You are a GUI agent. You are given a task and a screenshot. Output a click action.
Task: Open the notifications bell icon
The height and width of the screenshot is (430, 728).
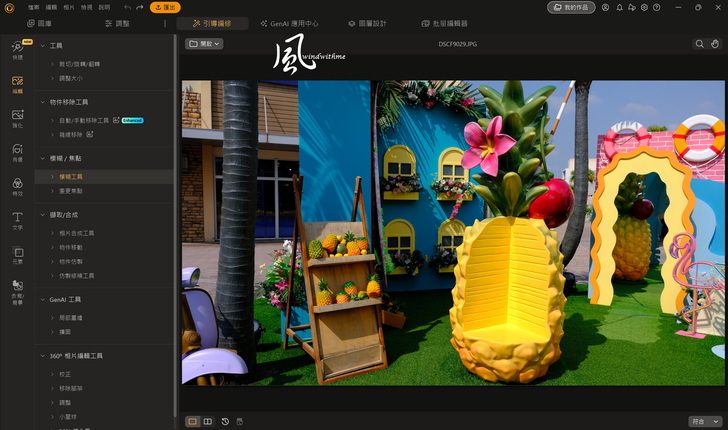coord(619,7)
